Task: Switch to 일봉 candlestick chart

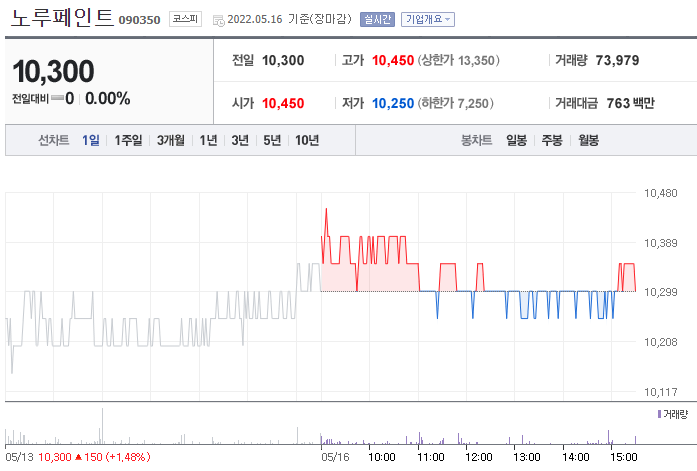Action: click(517, 140)
